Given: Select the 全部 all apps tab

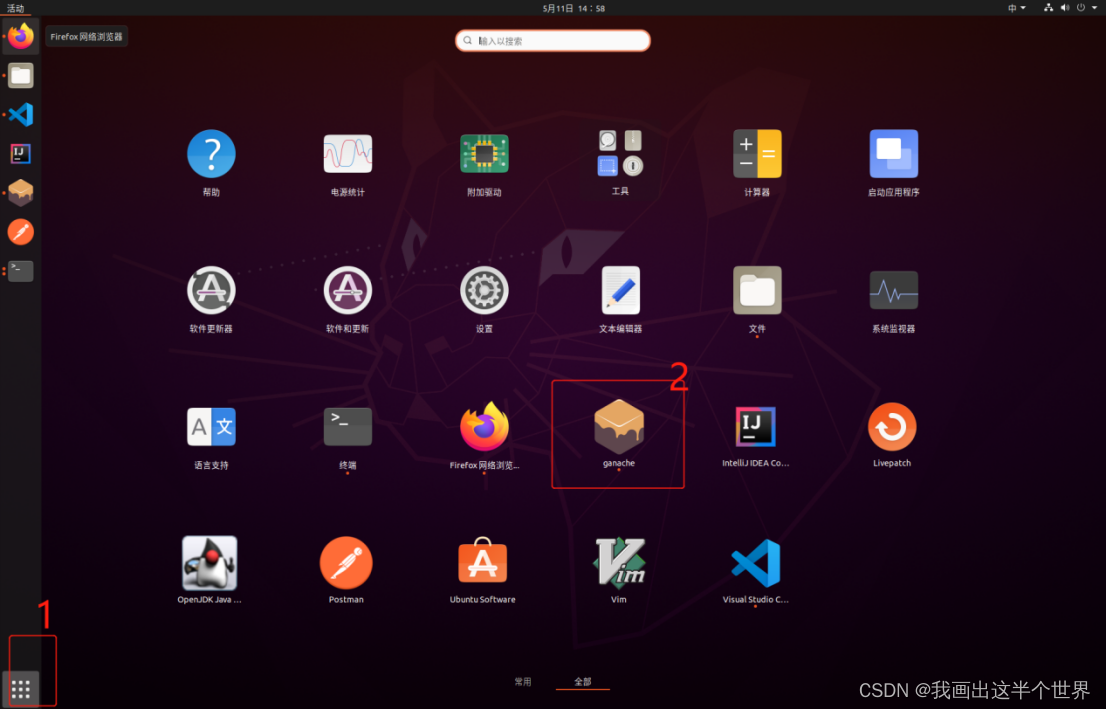Looking at the screenshot, I should [x=583, y=682].
